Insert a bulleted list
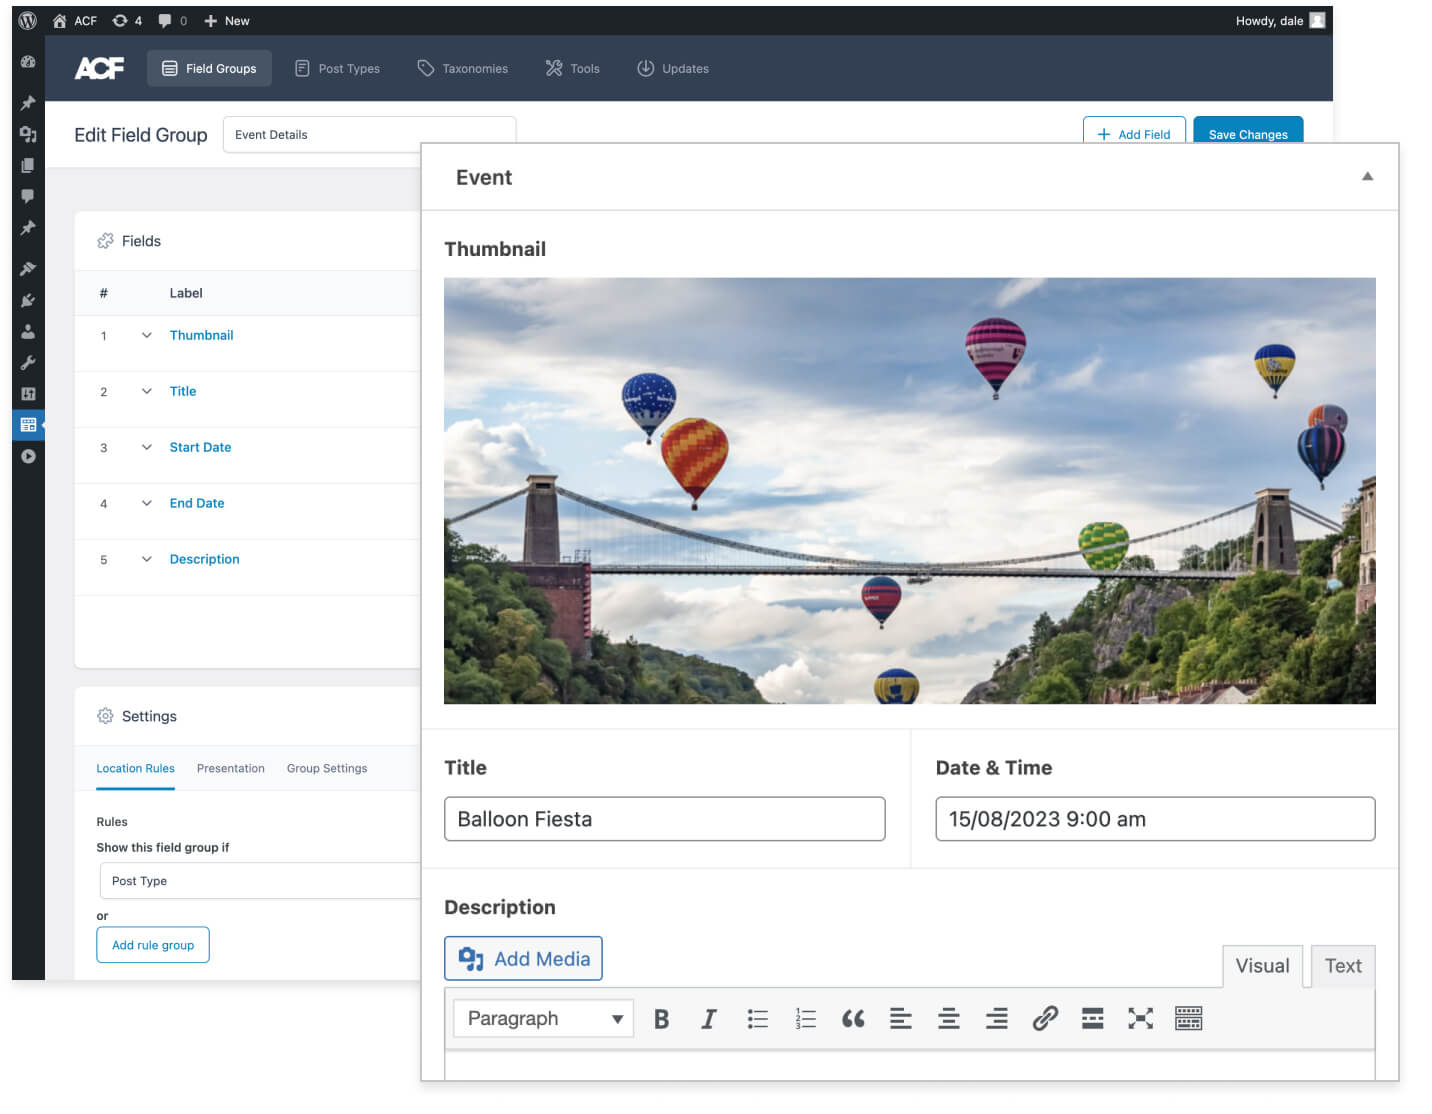The image size is (1432, 1114). (757, 1018)
